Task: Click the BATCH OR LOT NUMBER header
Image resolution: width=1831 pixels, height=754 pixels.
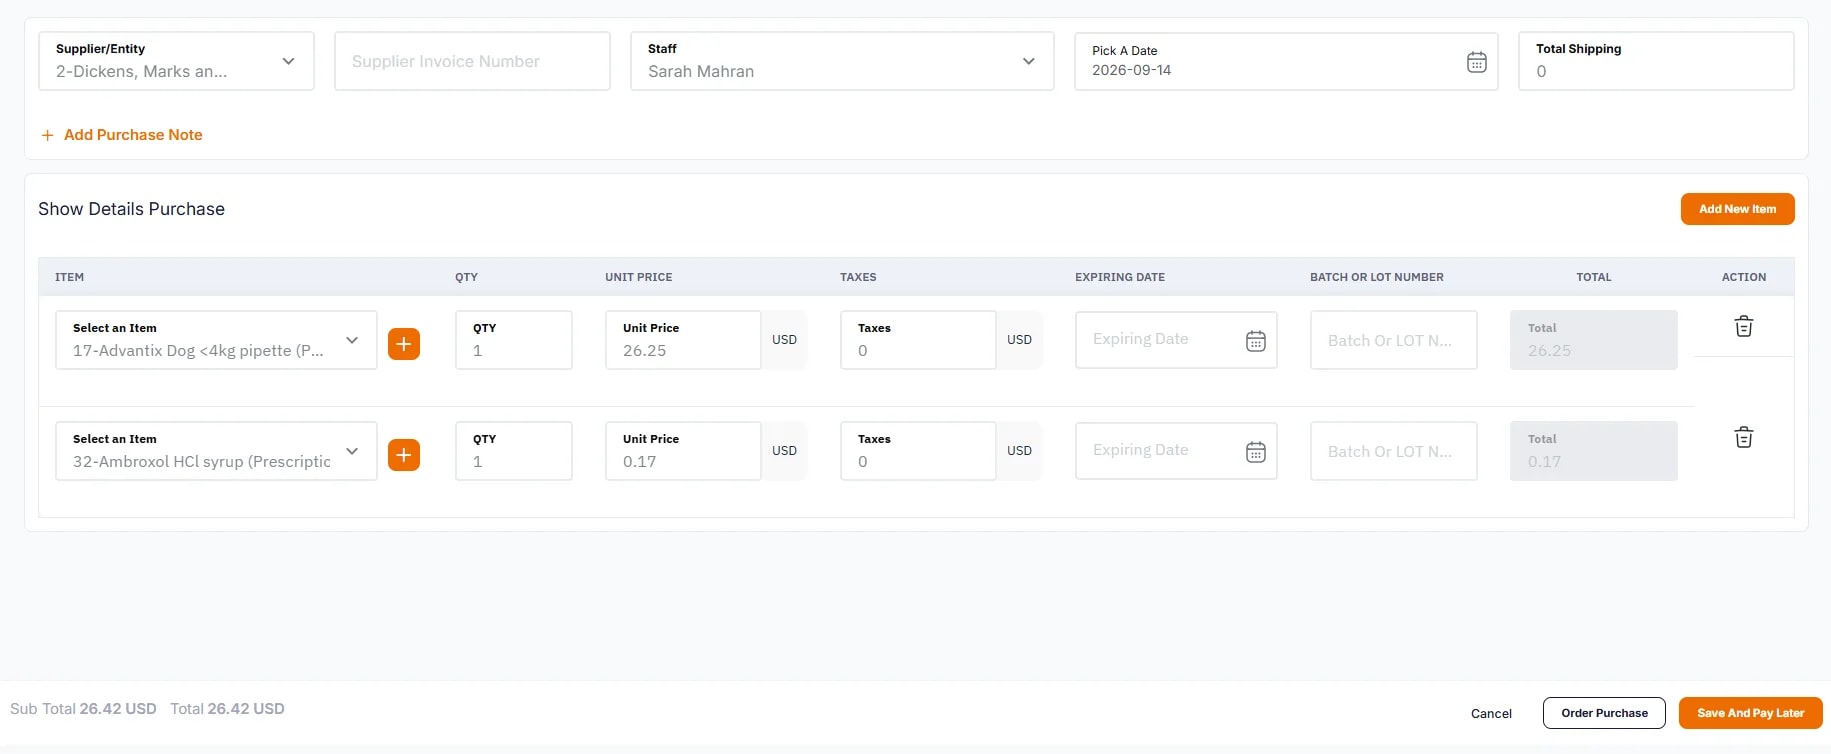Action: (1377, 277)
